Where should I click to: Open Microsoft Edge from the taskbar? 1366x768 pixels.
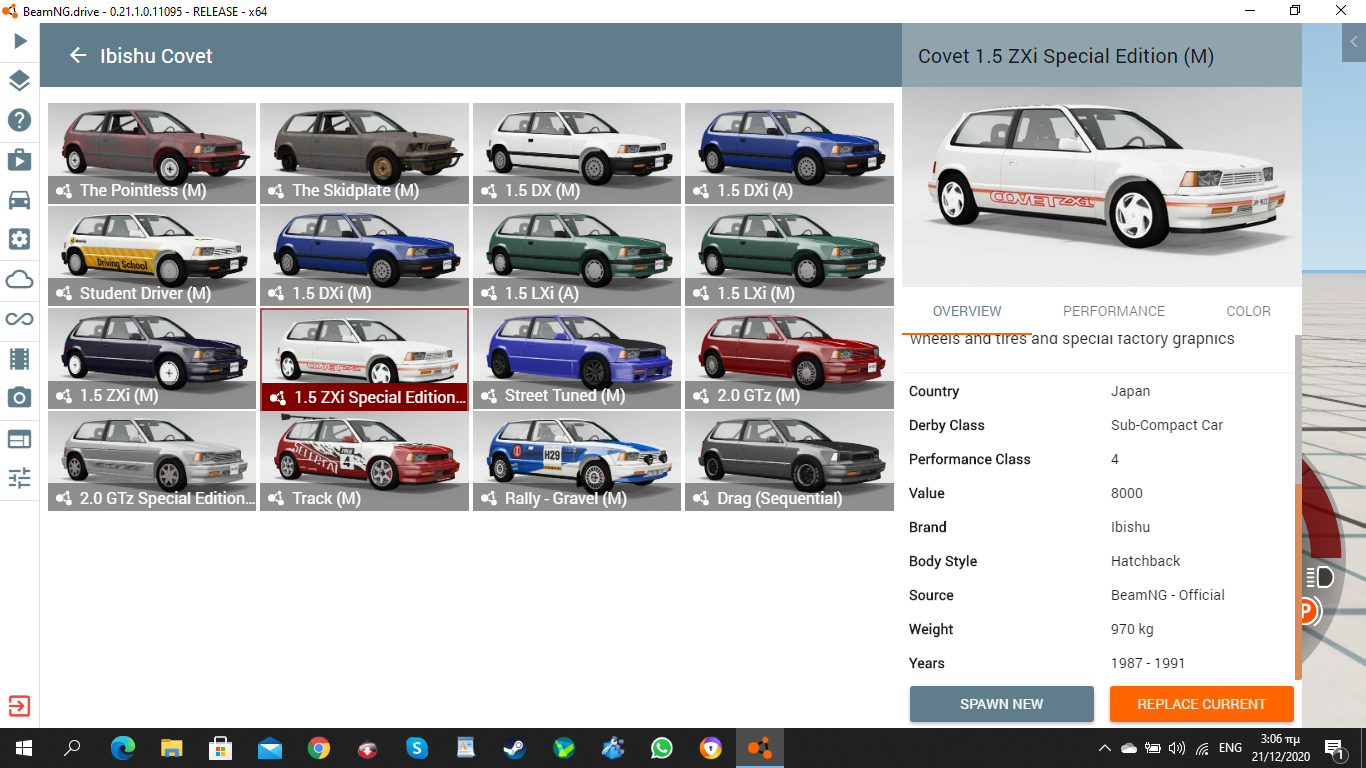pos(123,748)
